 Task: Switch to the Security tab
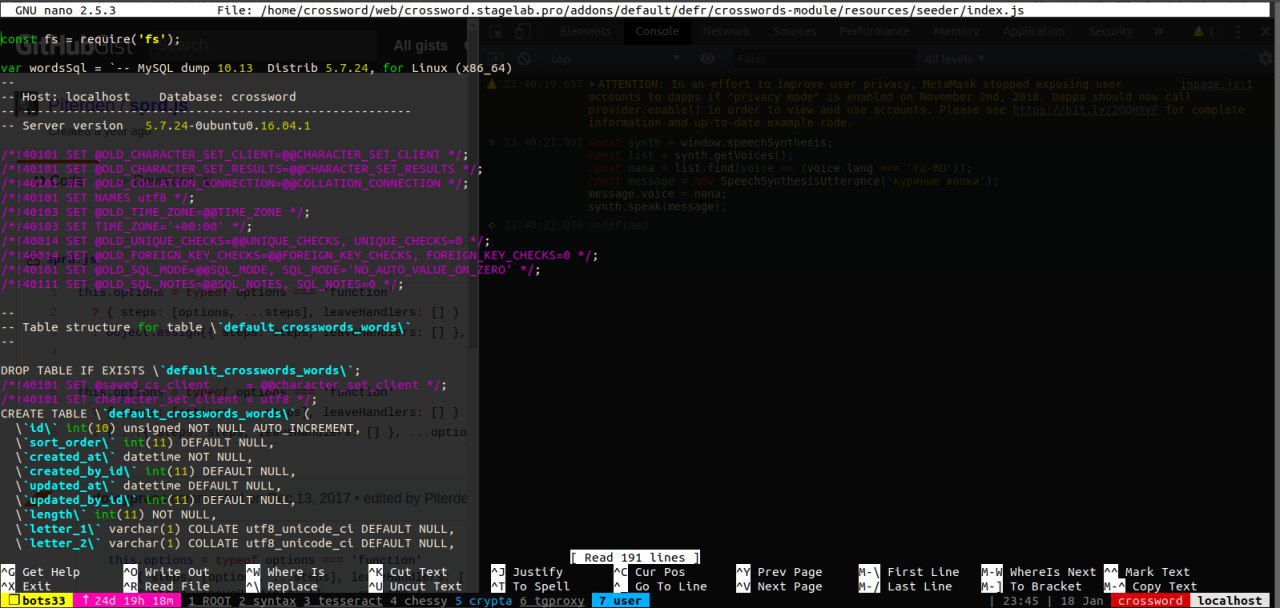(x=1111, y=31)
